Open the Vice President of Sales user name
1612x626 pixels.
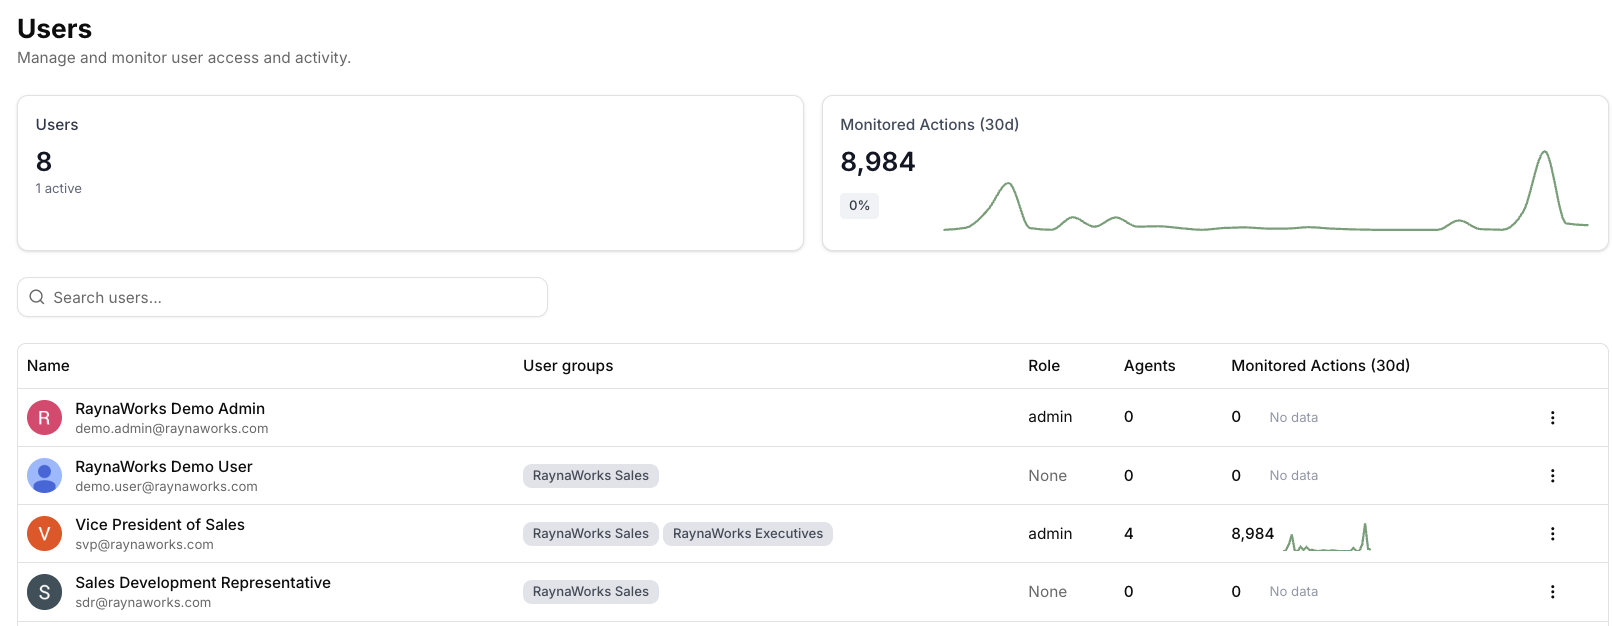click(160, 525)
